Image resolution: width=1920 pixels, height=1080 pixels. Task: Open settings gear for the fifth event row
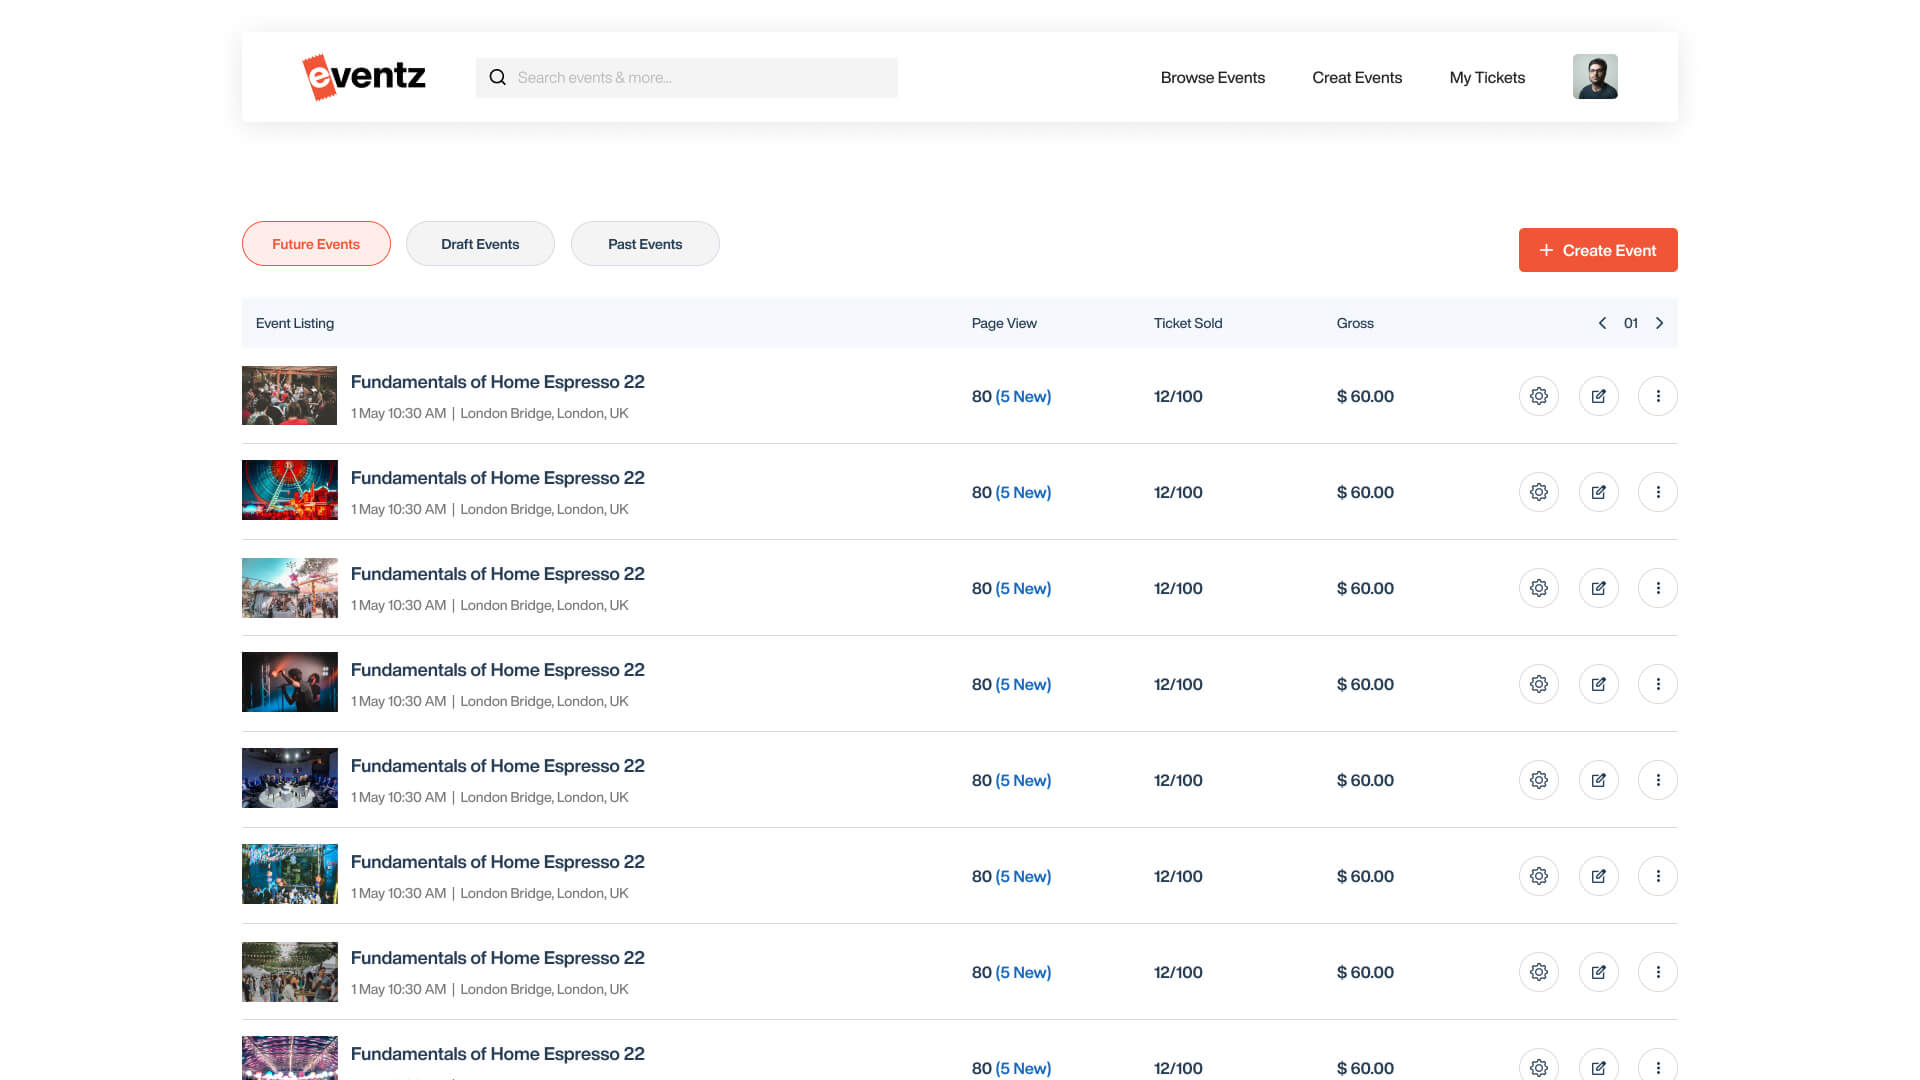(x=1538, y=780)
